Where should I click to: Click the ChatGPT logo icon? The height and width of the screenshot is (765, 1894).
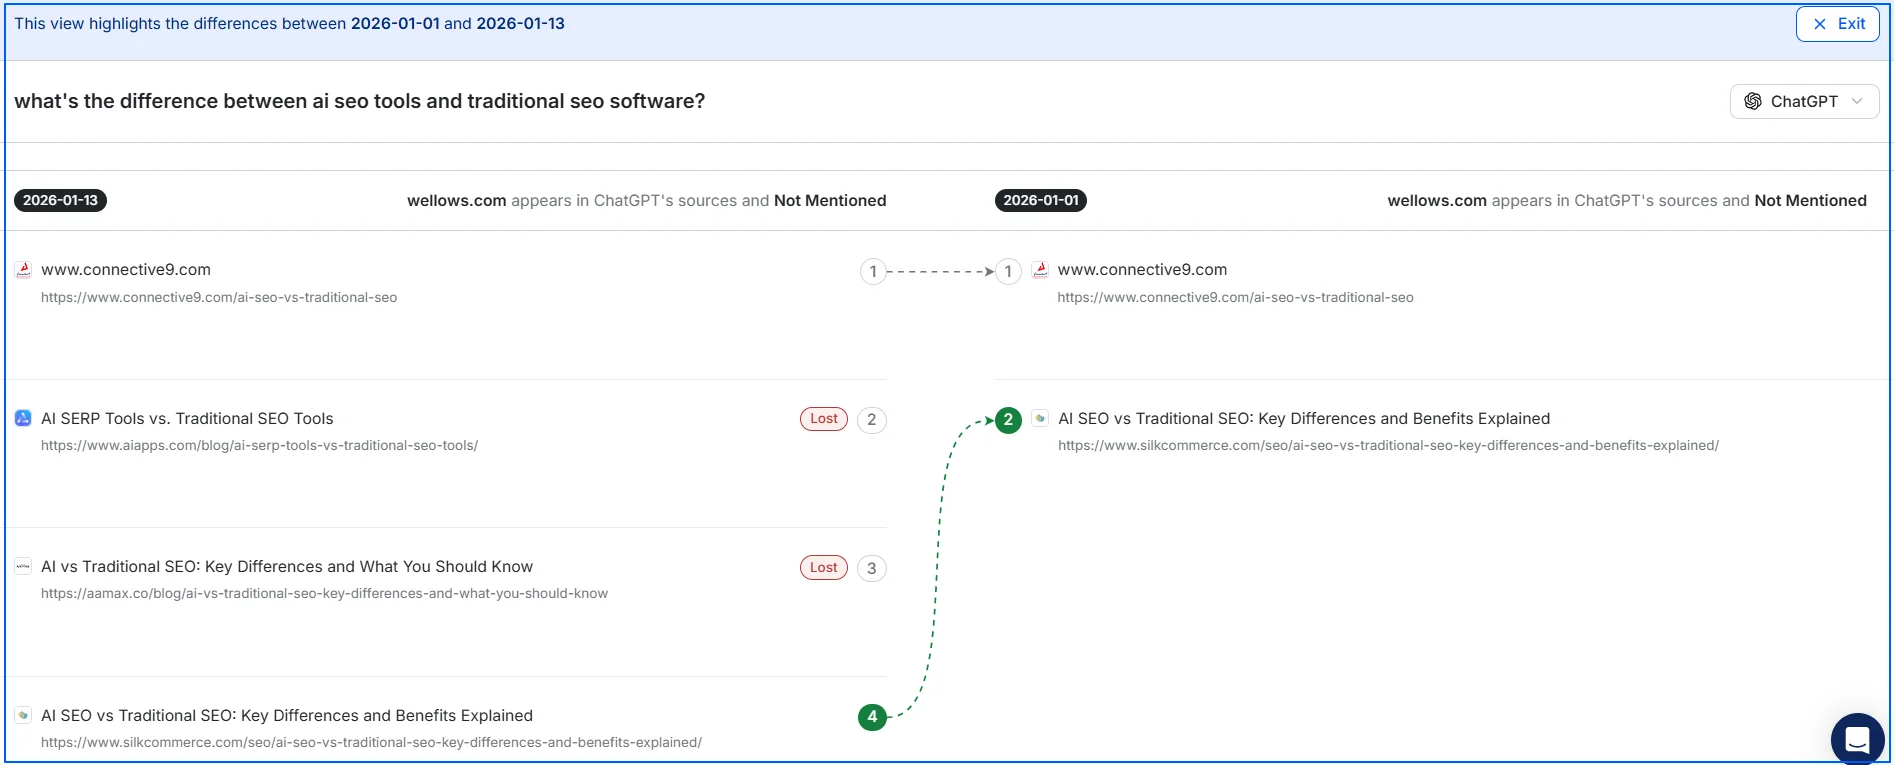pos(1753,101)
